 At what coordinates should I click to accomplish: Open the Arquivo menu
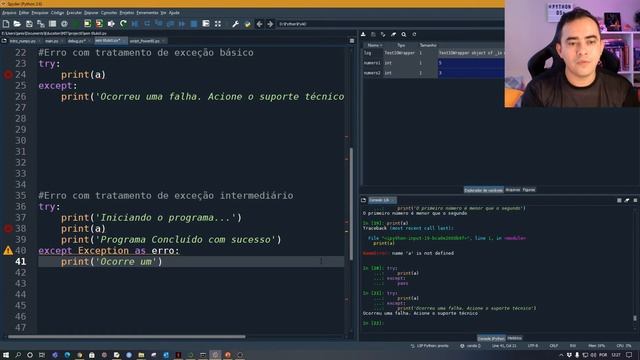pos(9,13)
